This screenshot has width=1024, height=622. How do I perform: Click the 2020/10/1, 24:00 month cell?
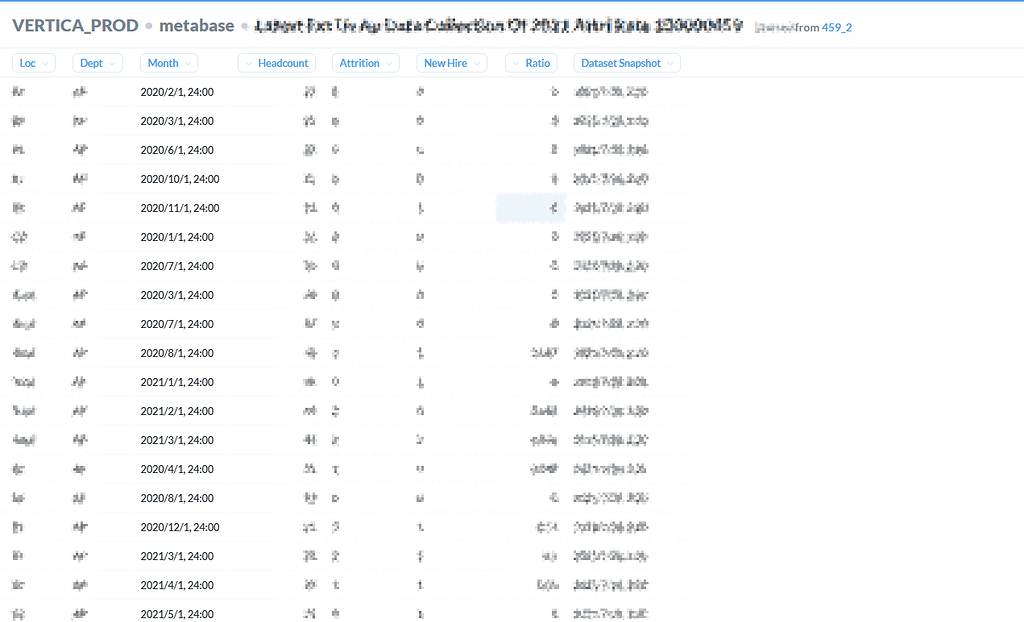180,179
